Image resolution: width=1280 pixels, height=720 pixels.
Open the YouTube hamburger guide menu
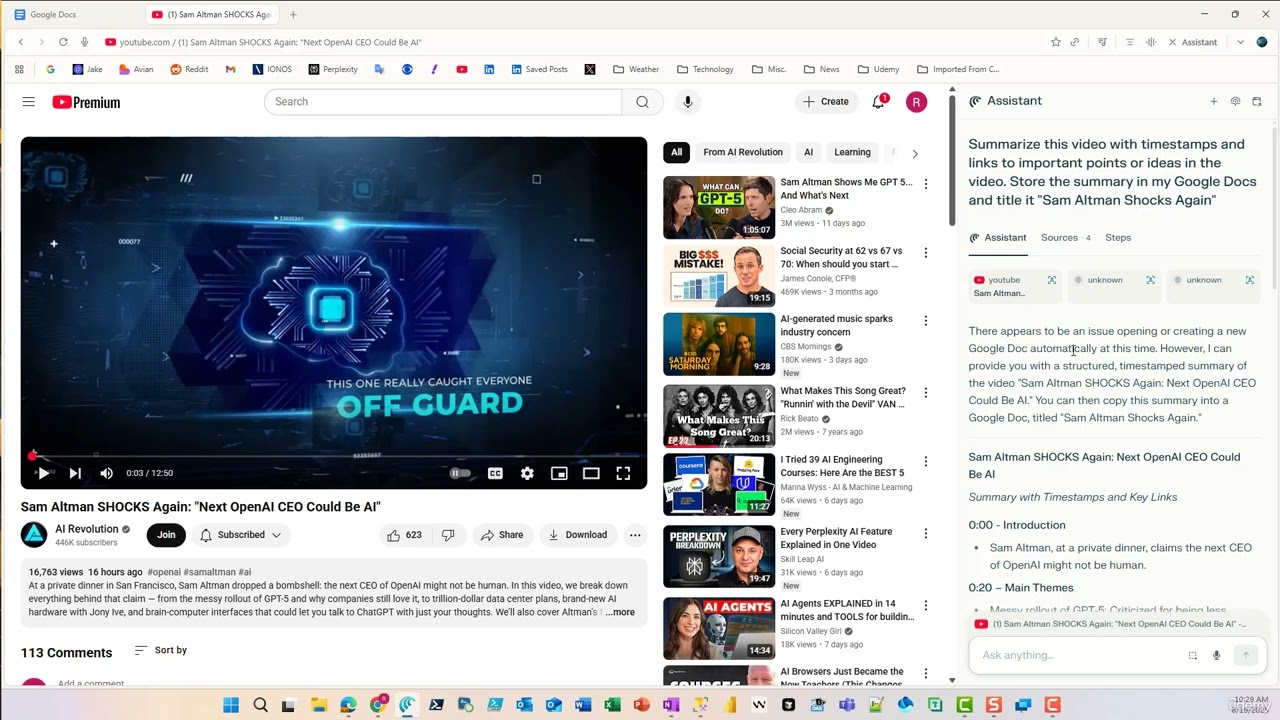pyautogui.click(x=28, y=102)
